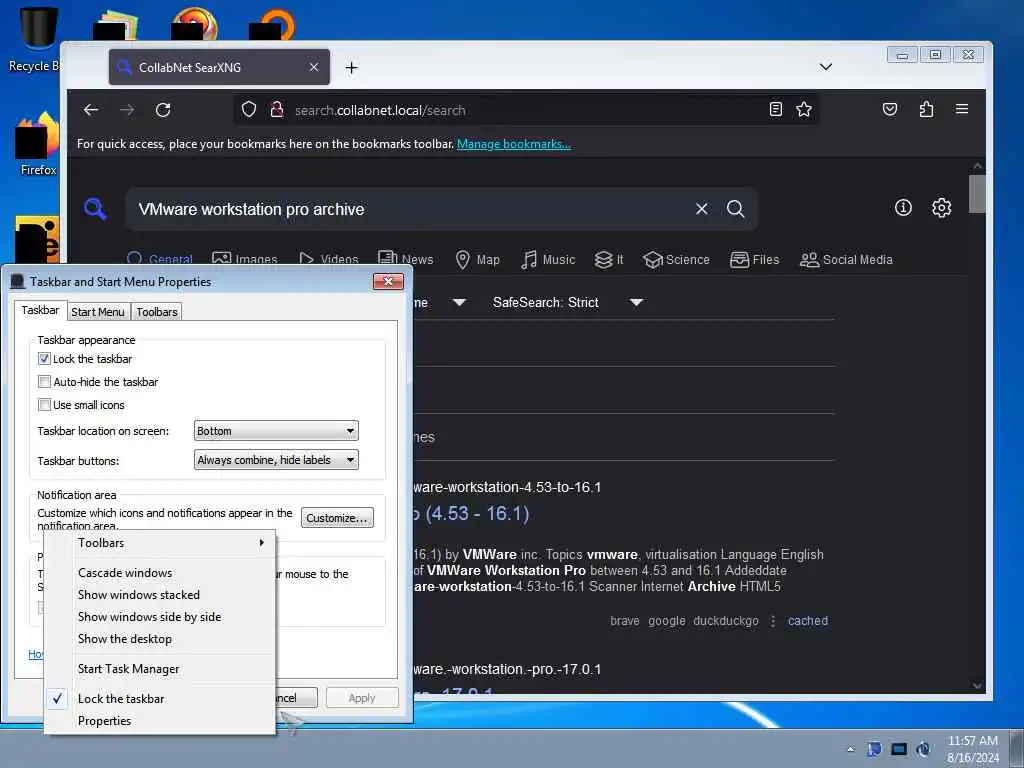Choose Properties in context menu
The image size is (1024, 768).
[x=160, y=721]
